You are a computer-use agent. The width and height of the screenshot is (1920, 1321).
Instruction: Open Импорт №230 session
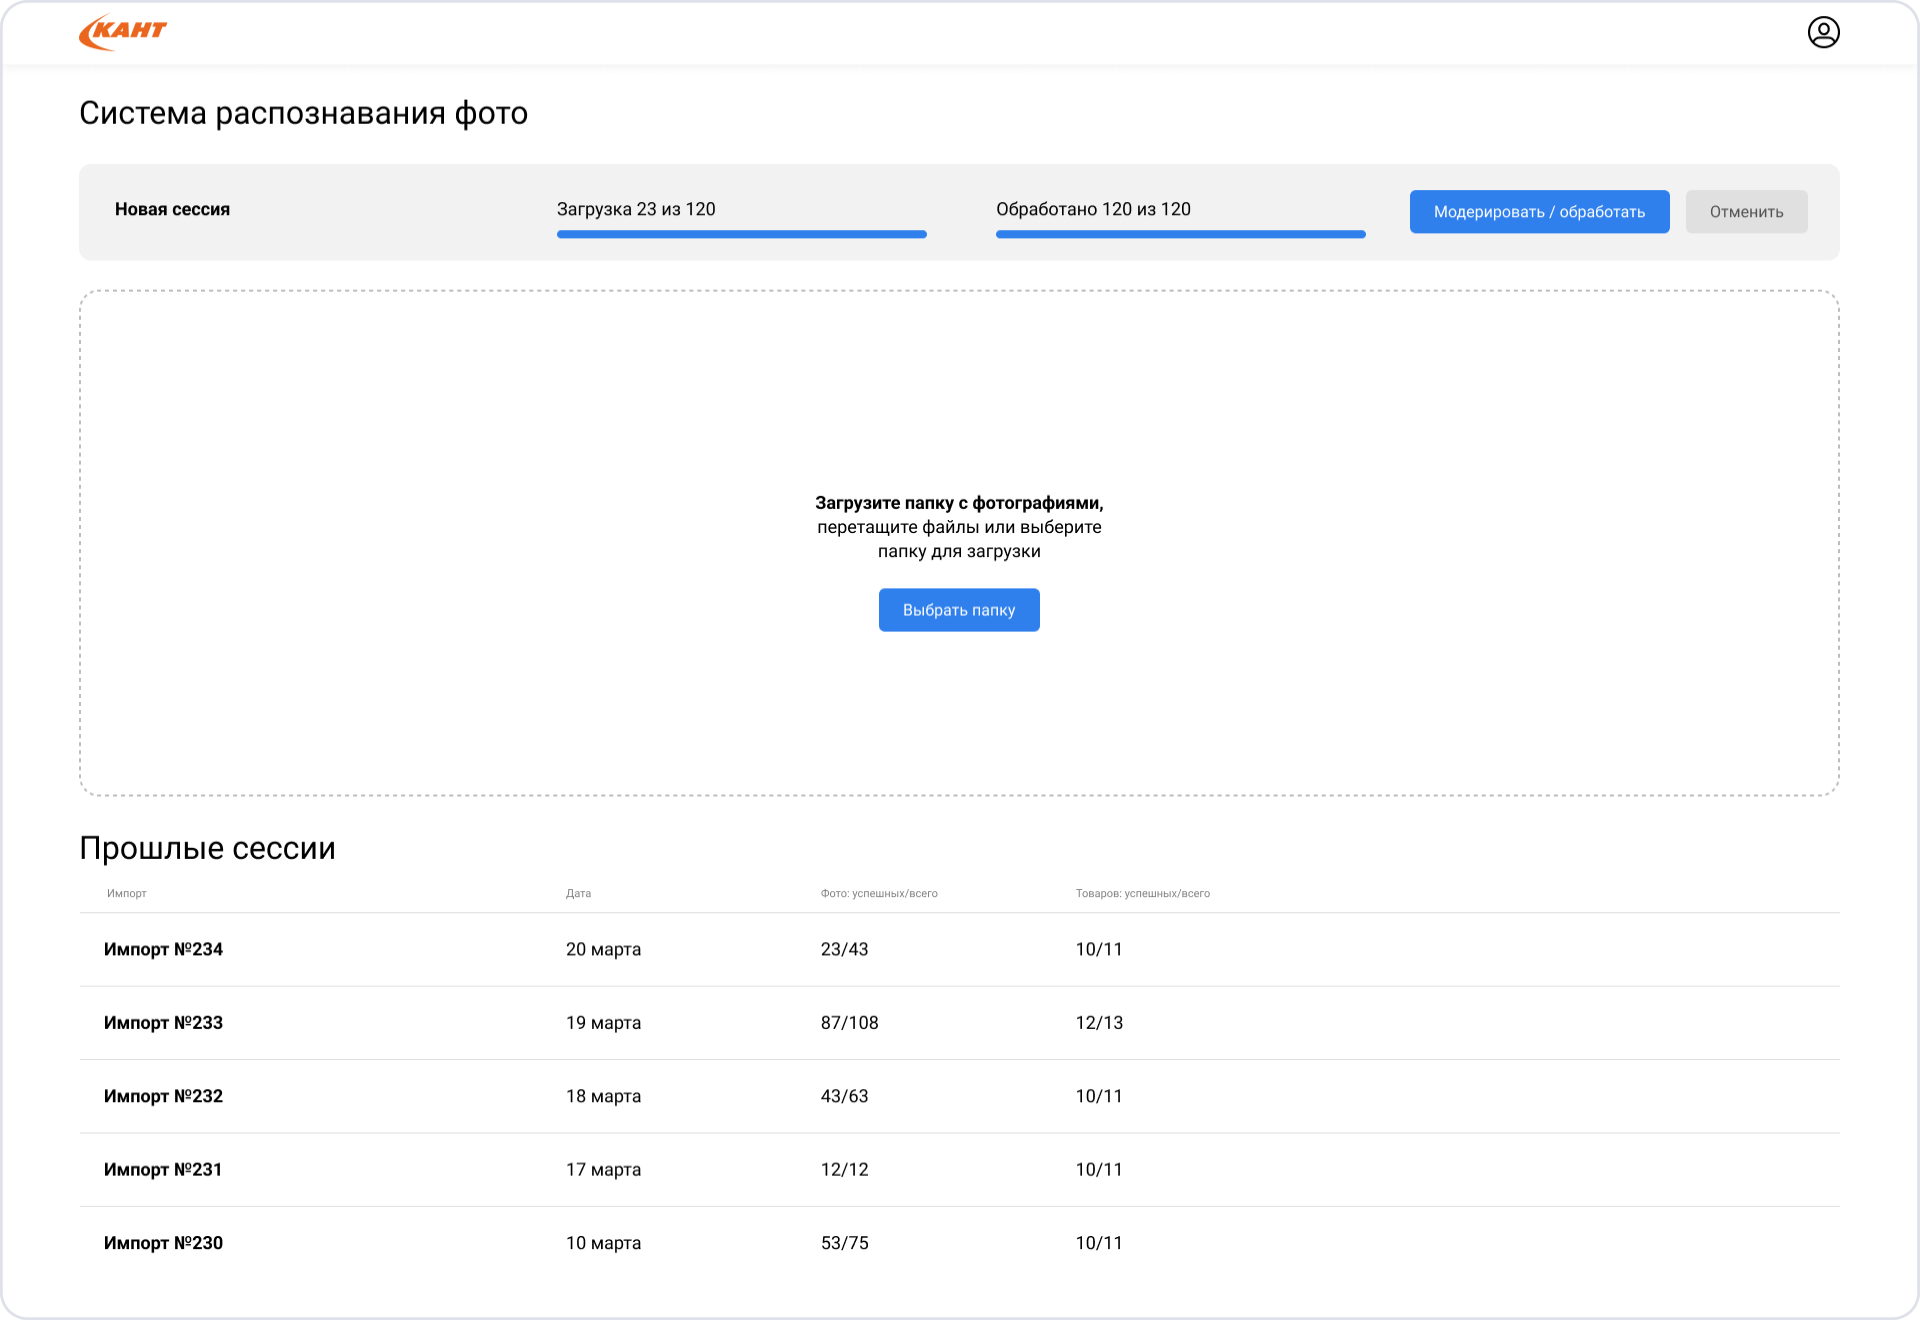click(163, 1243)
